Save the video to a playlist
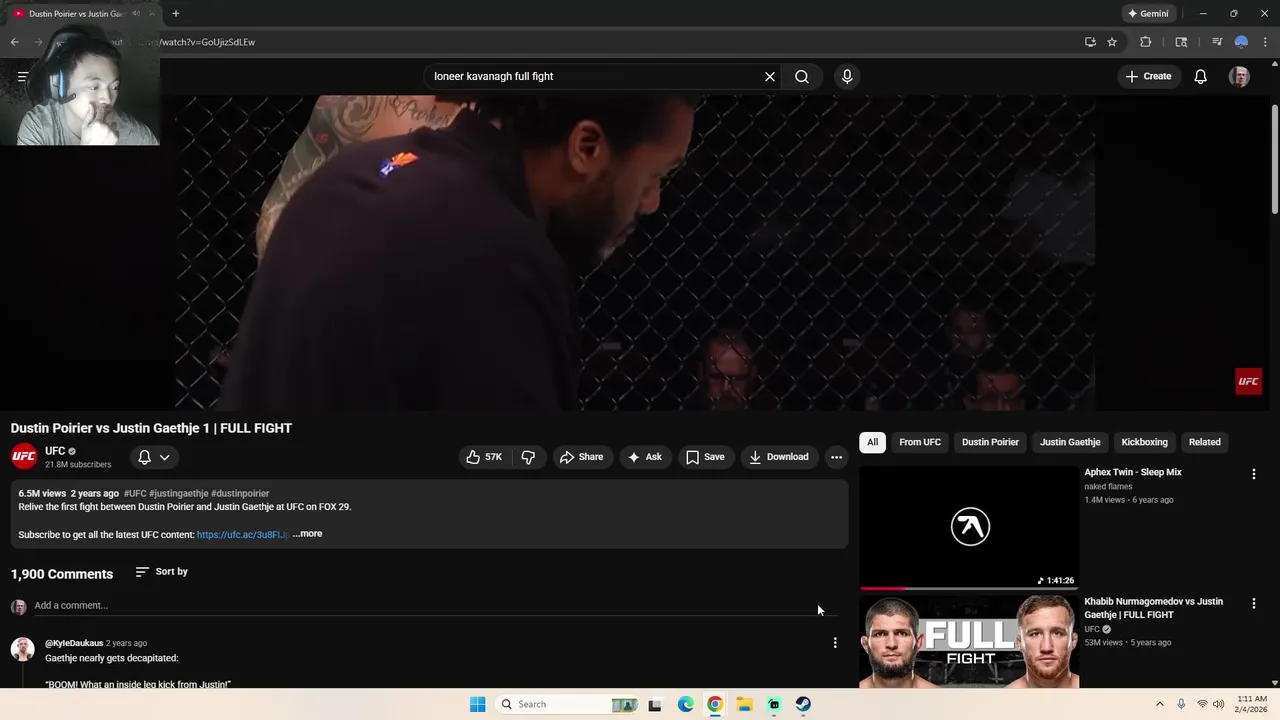The height and width of the screenshot is (720, 1280). coord(705,457)
